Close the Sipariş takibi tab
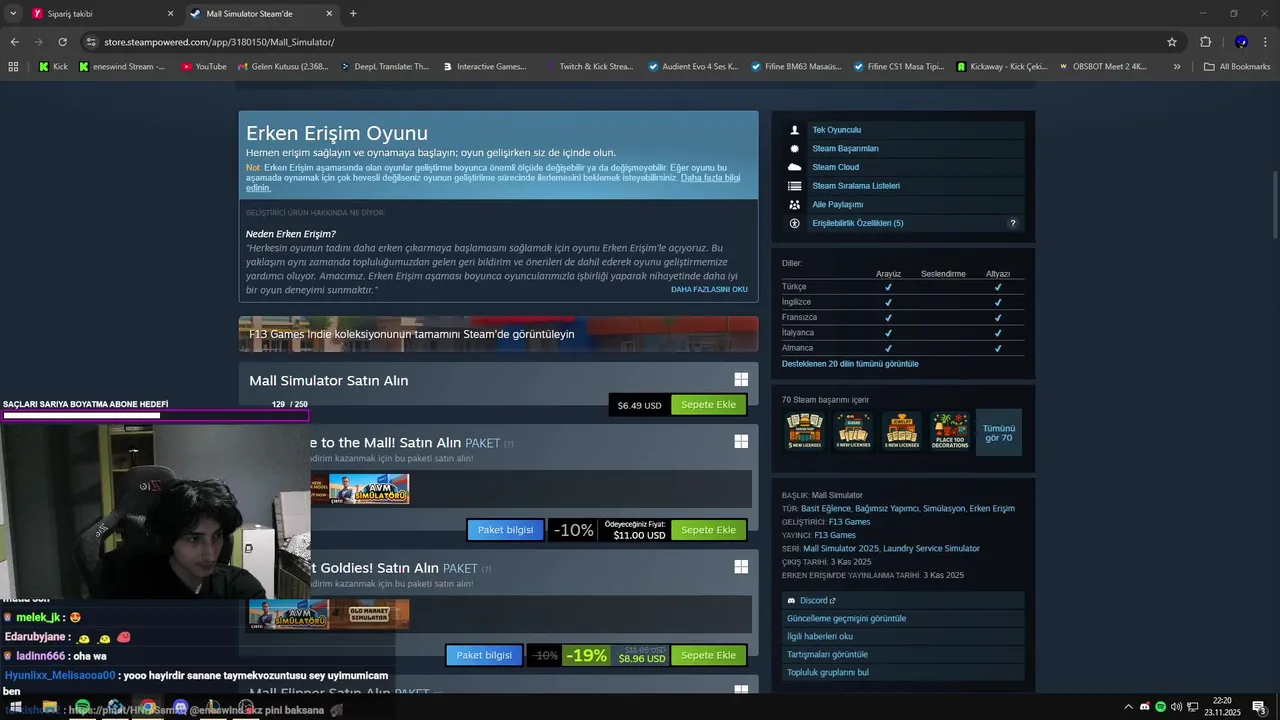 tap(170, 14)
